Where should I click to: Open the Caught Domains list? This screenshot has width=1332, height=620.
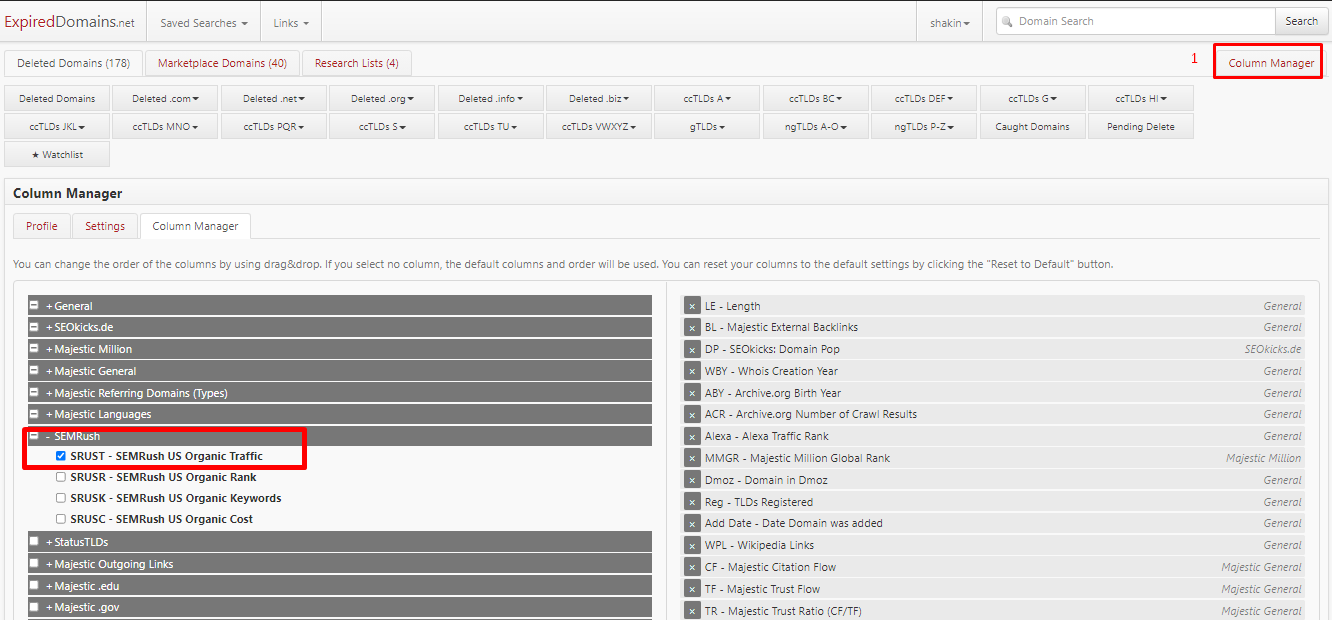(x=1032, y=126)
